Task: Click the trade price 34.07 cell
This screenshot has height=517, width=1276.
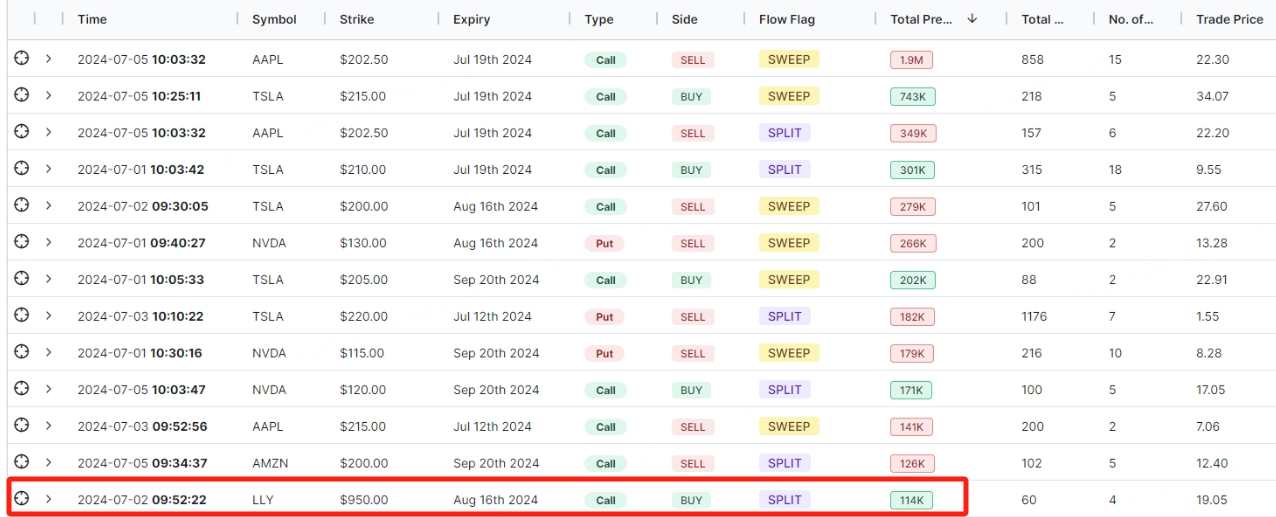Action: [x=1213, y=96]
